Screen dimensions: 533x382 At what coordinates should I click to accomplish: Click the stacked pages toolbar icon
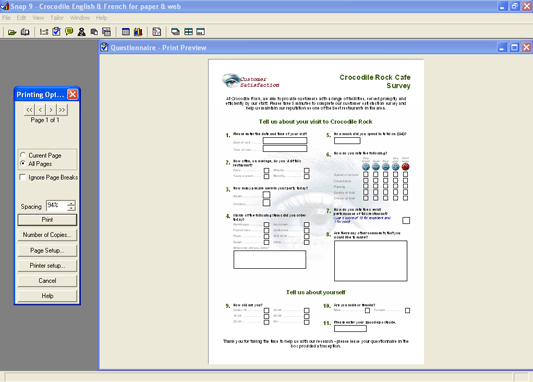pyautogui.click(x=94, y=32)
